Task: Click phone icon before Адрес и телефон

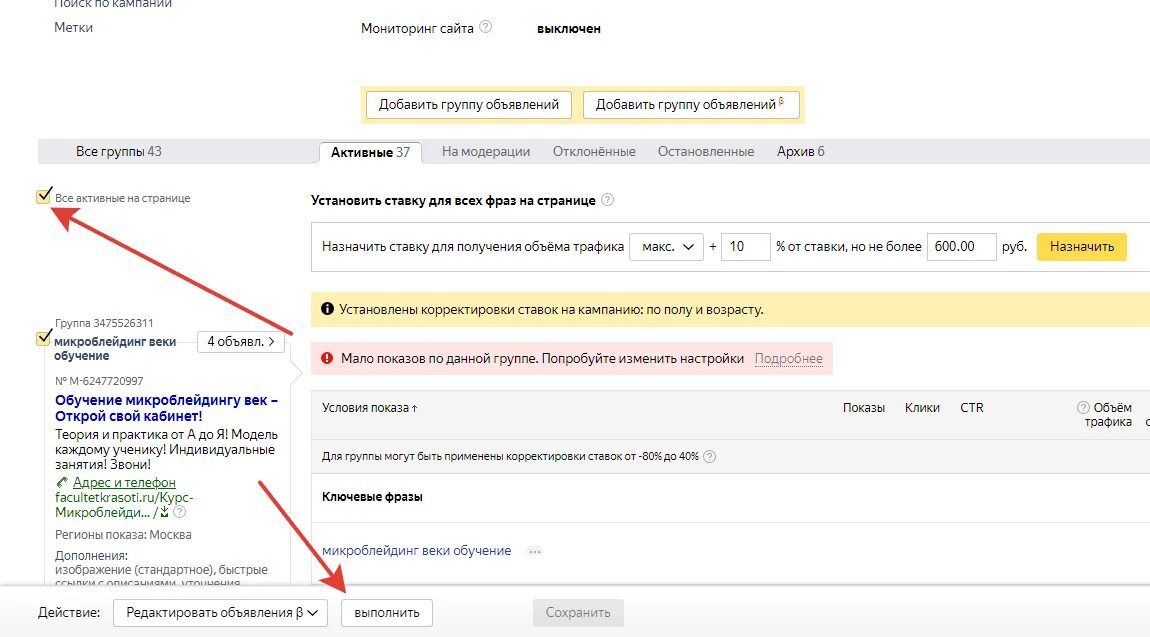Action: click(x=63, y=483)
